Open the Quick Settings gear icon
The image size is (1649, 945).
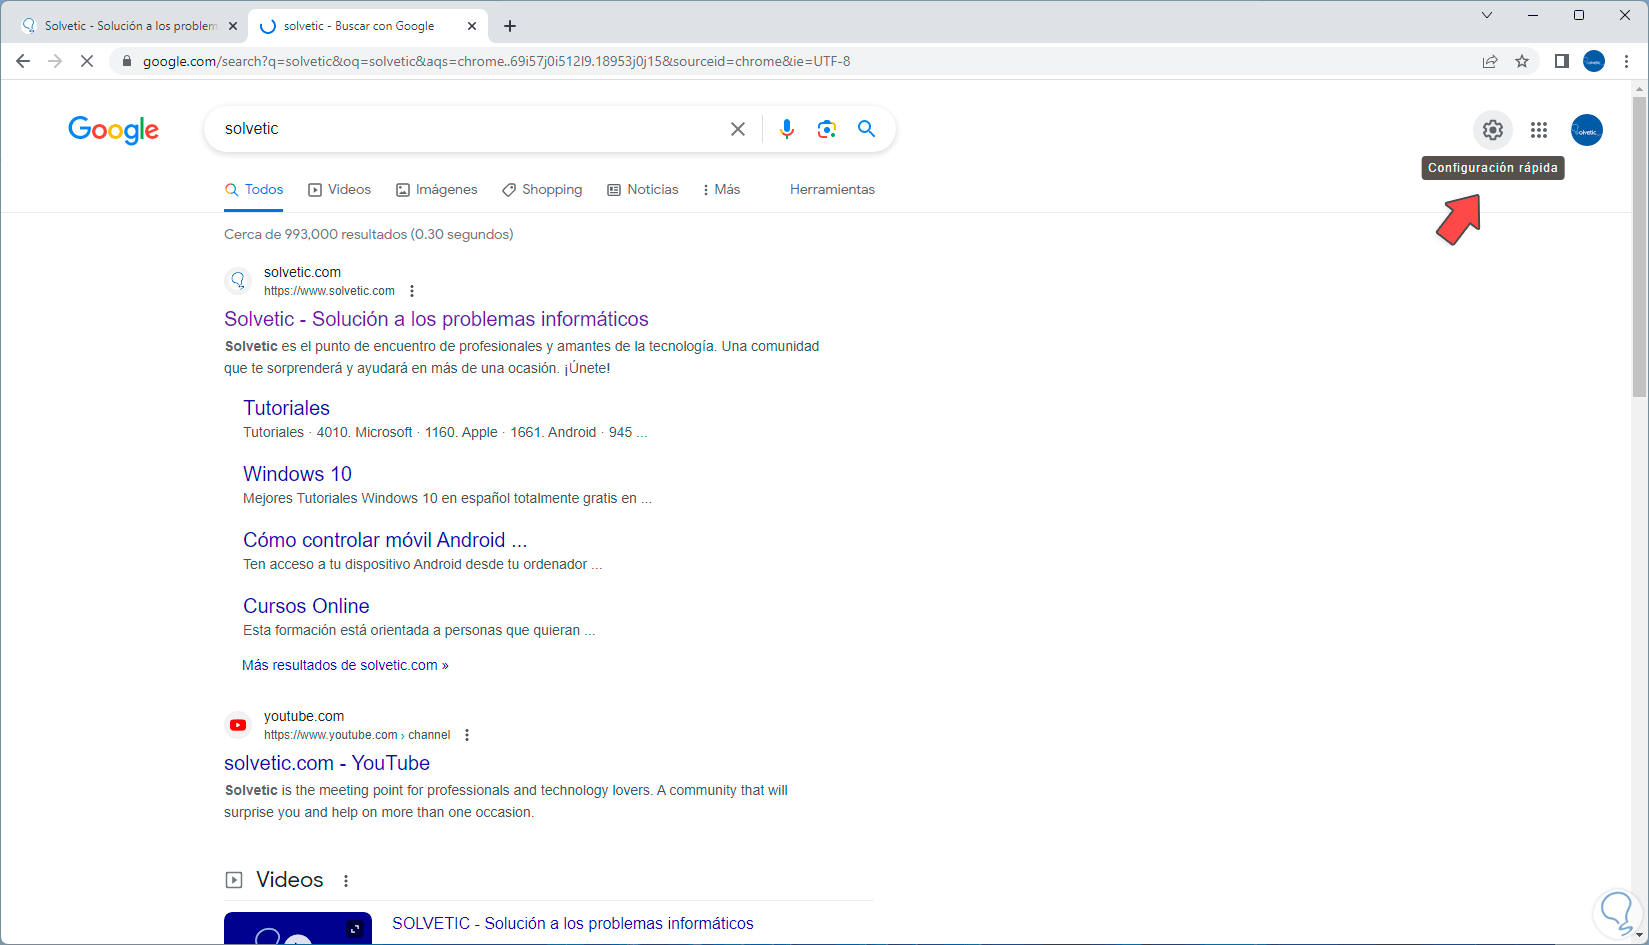(x=1492, y=130)
